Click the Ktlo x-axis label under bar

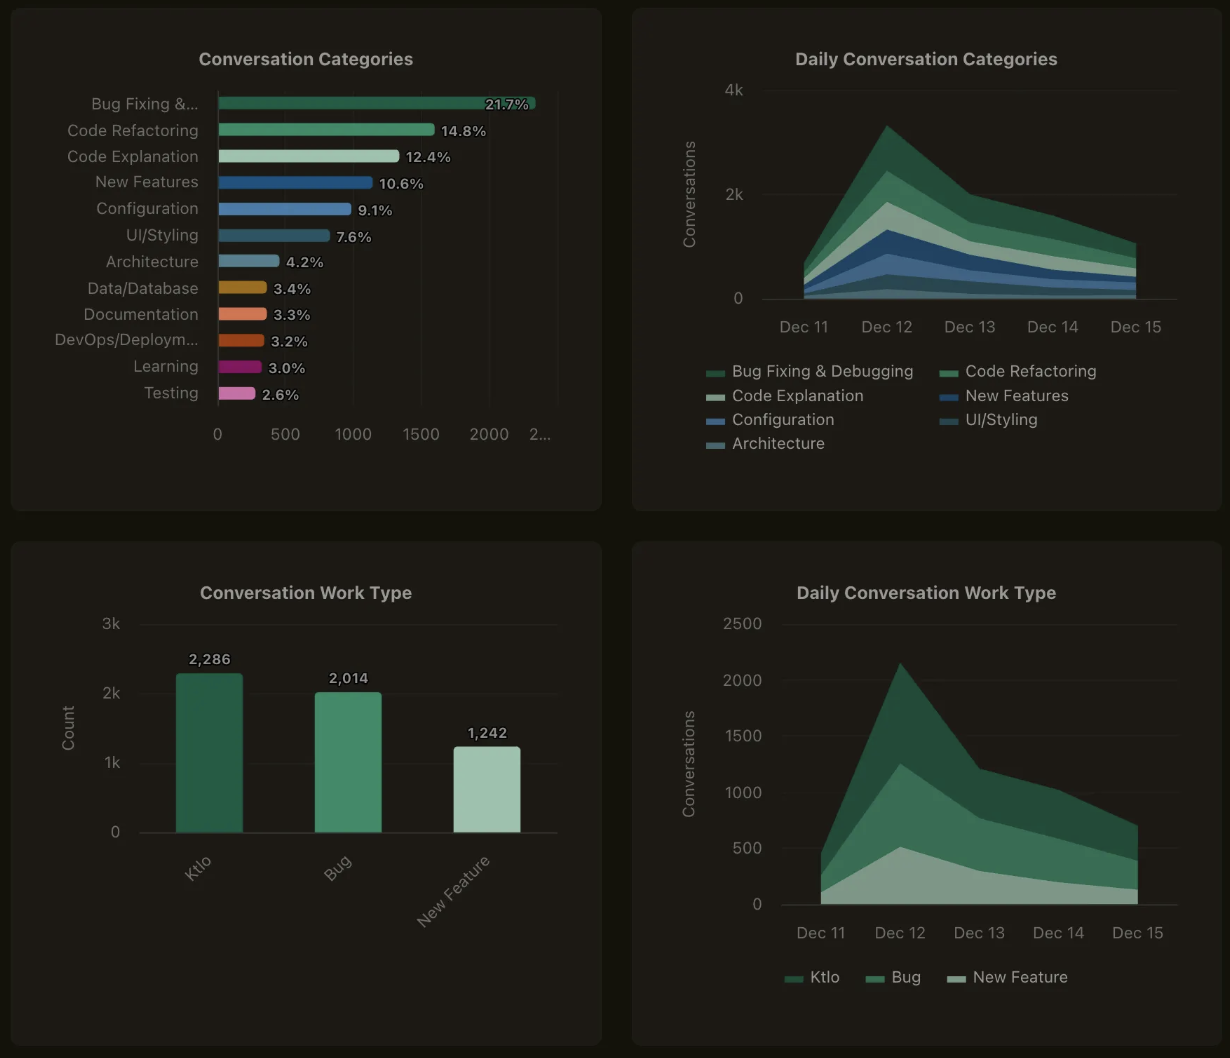point(199,869)
